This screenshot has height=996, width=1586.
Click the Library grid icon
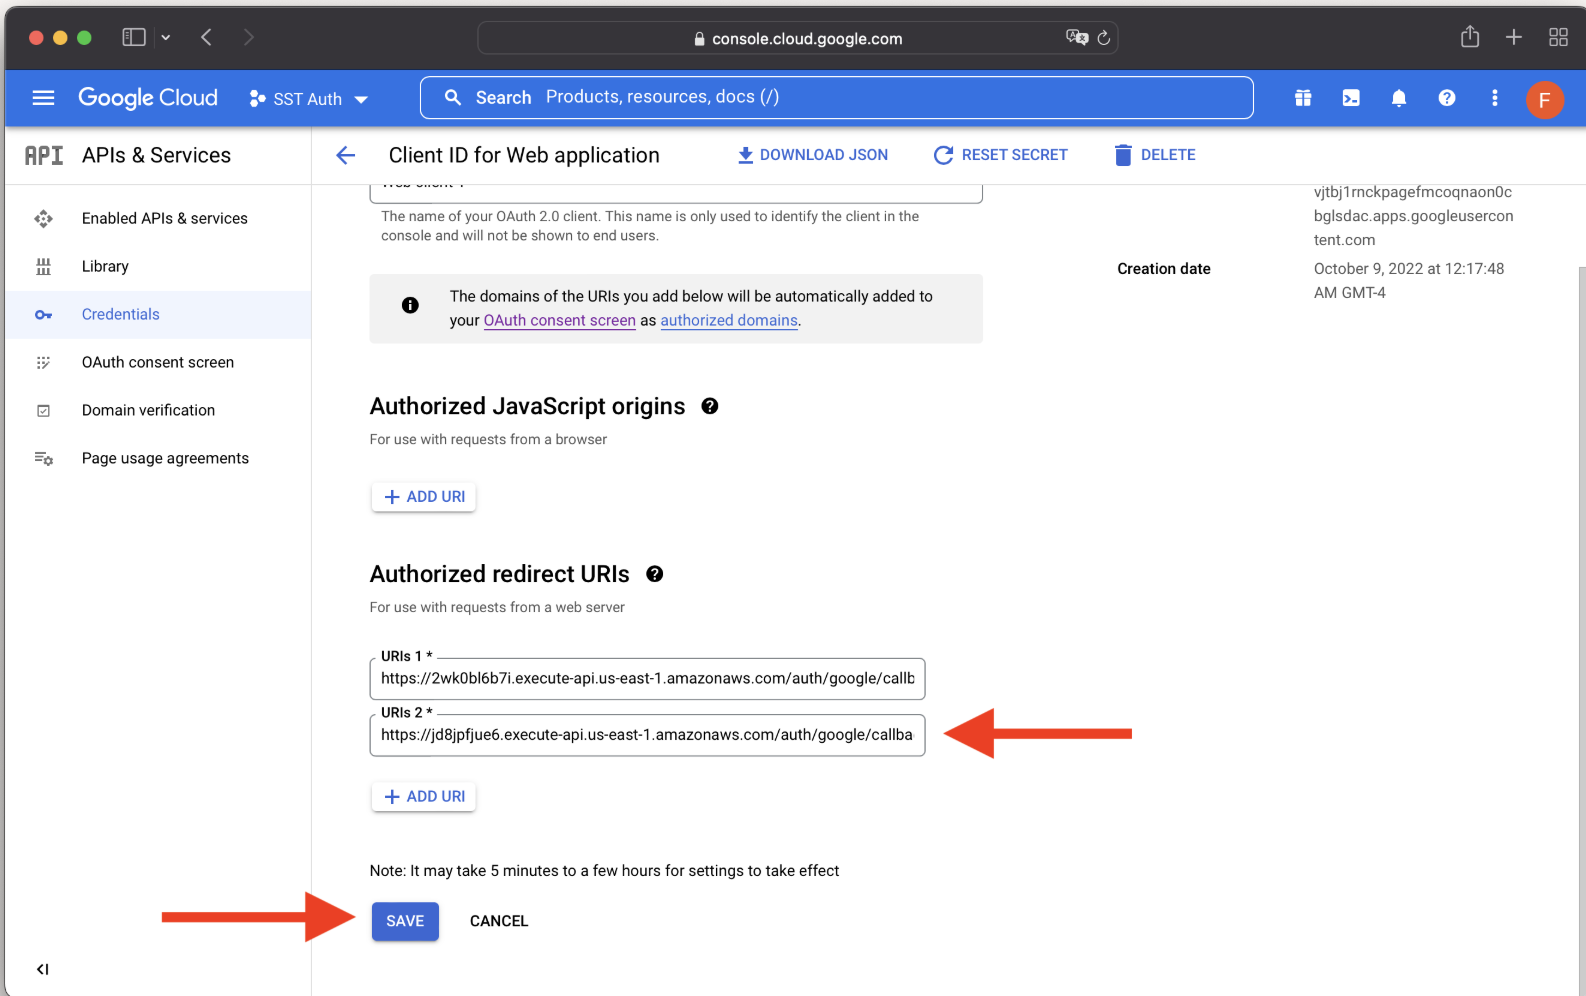43,266
